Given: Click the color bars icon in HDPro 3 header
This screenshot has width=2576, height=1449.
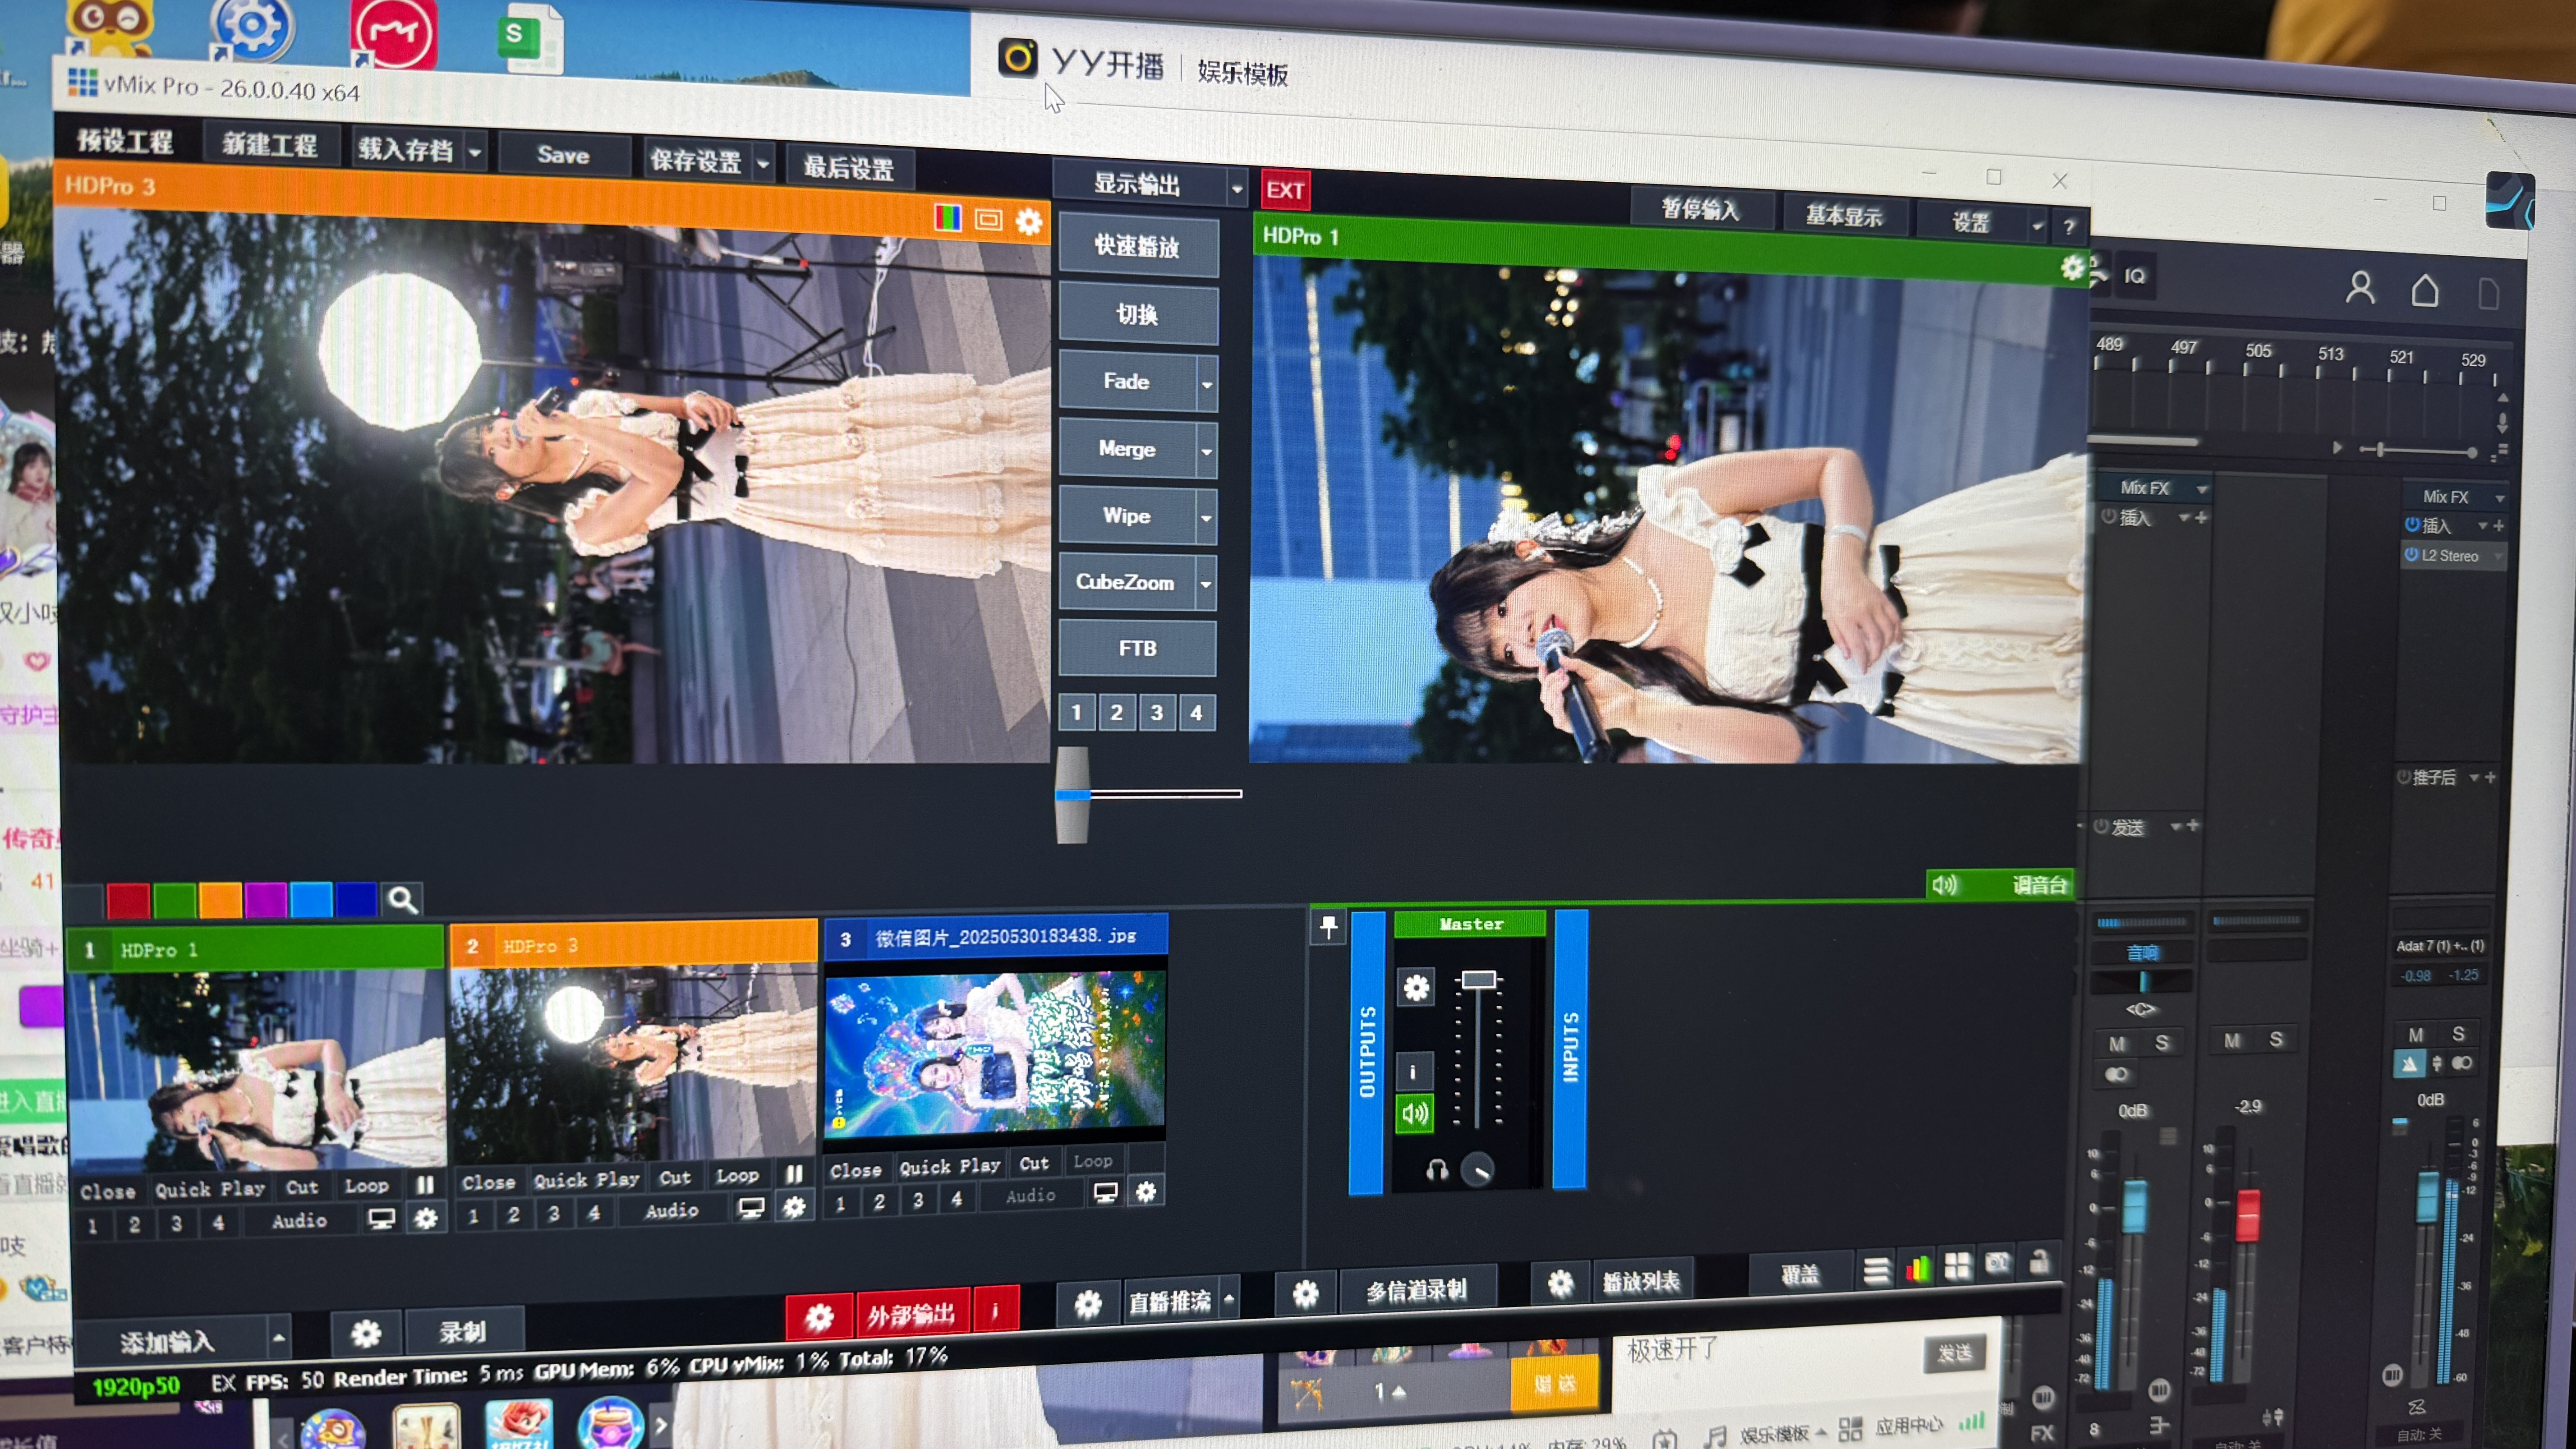Looking at the screenshot, I should [947, 217].
